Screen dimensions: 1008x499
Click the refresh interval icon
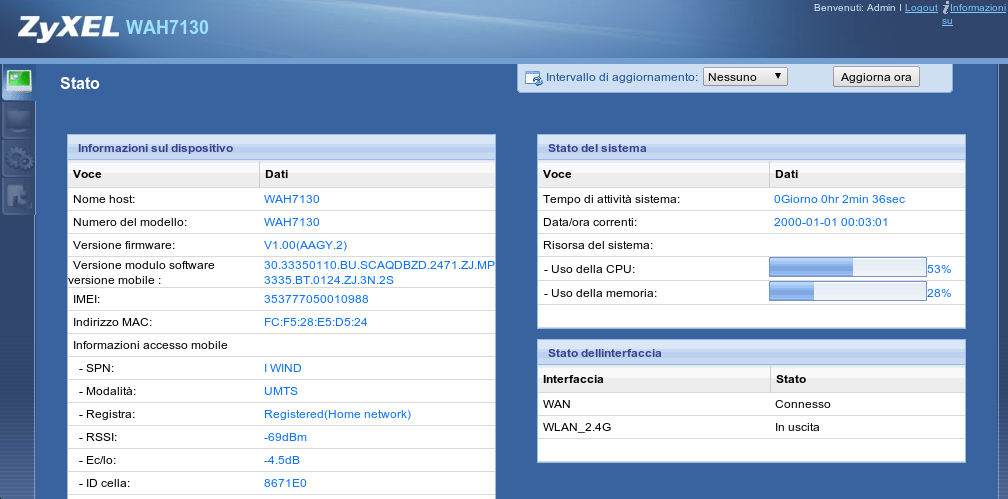coord(534,78)
